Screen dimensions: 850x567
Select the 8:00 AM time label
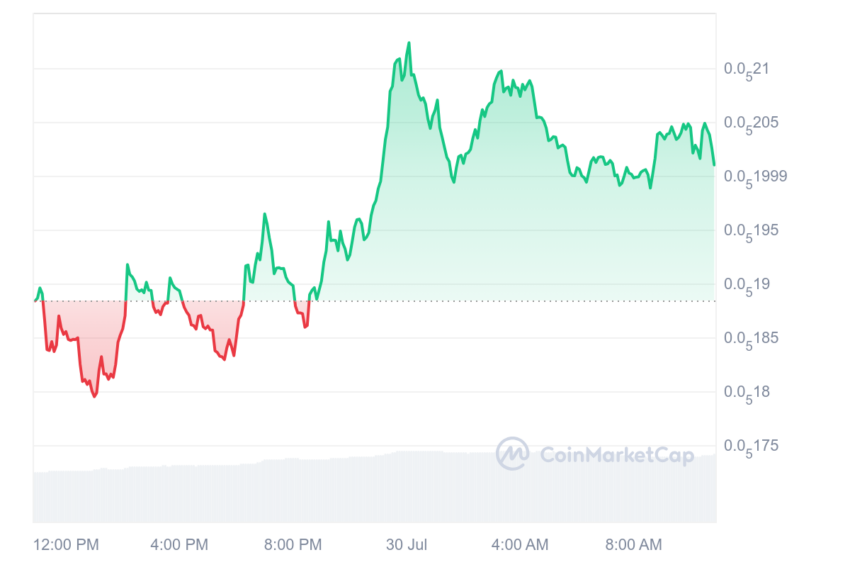[x=634, y=544]
